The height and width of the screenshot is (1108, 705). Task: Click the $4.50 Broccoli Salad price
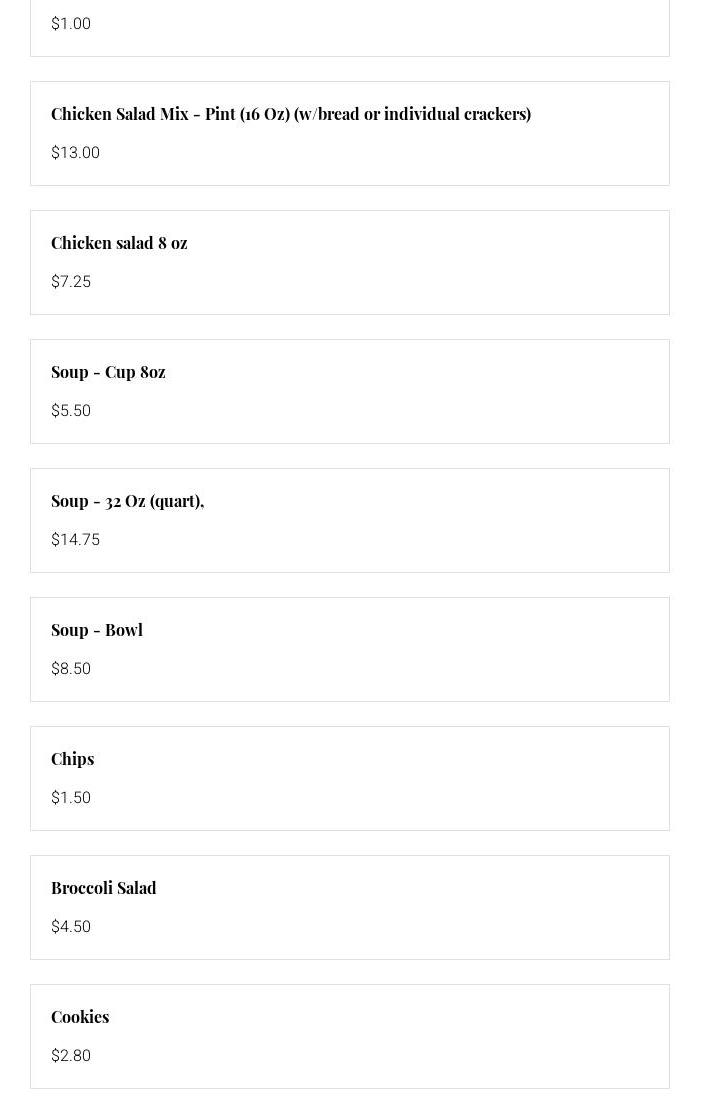pyautogui.click(x=71, y=927)
